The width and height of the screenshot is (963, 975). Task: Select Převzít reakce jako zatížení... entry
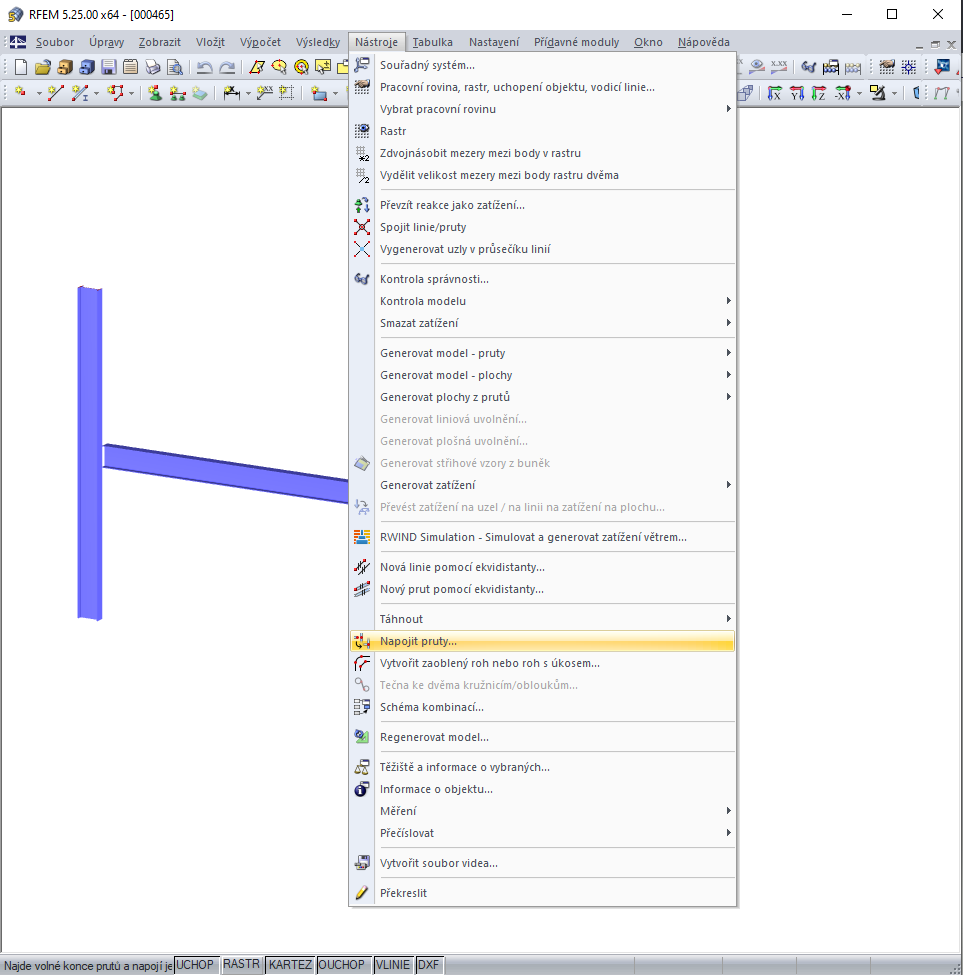542,205
